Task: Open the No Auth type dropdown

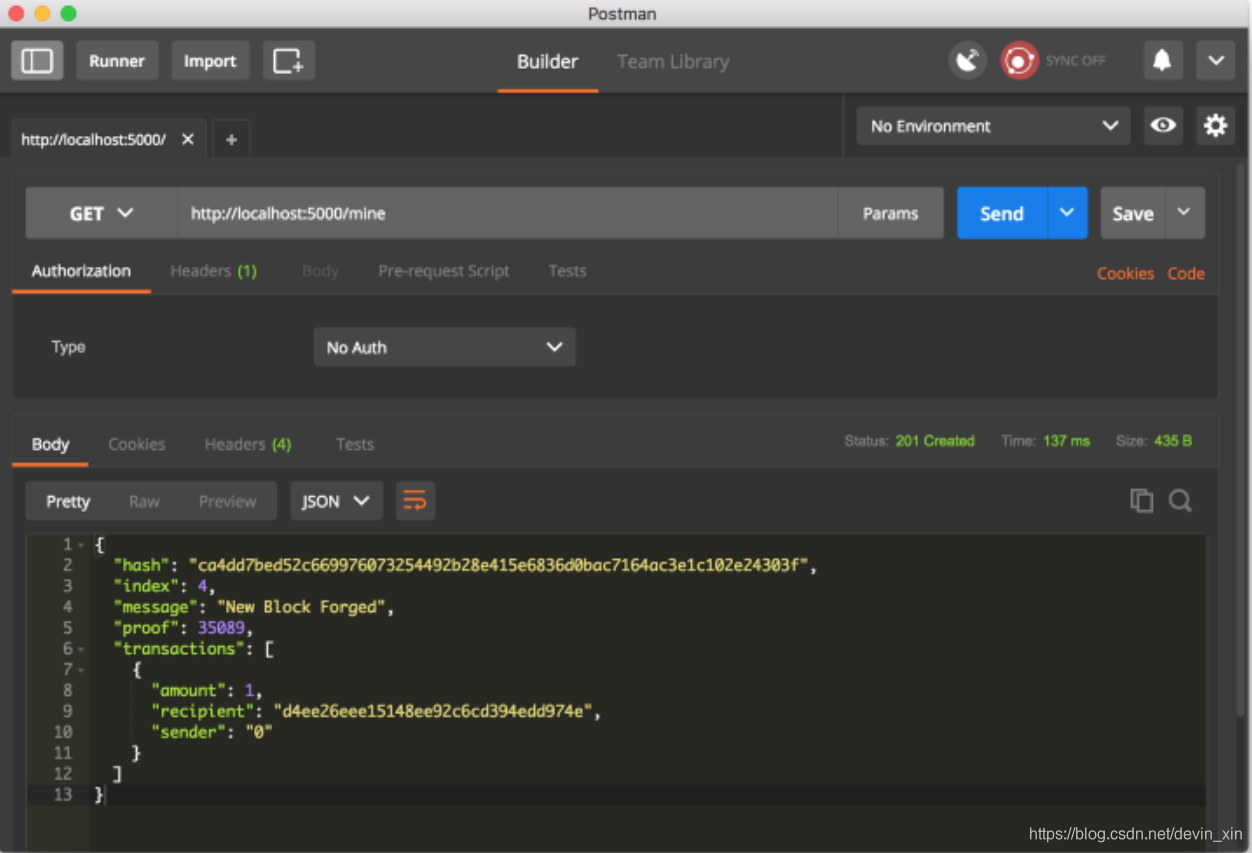Action: (444, 347)
